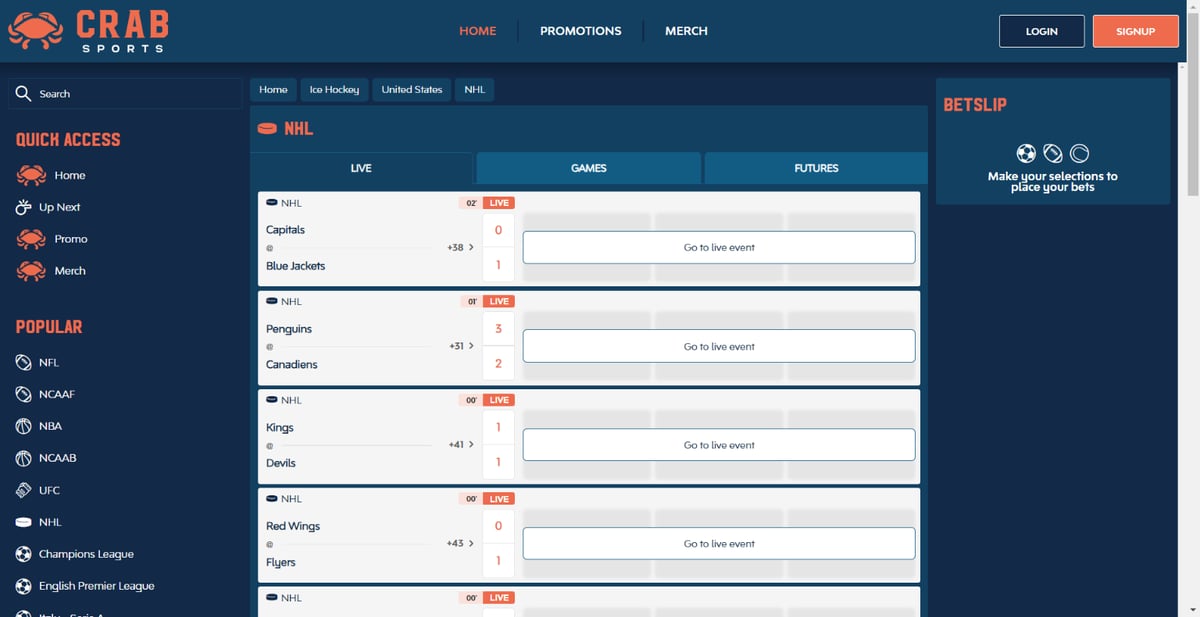This screenshot has height=617, width=1200.
Task: Expand +43 markets for Red Wings game
Action: coord(460,543)
